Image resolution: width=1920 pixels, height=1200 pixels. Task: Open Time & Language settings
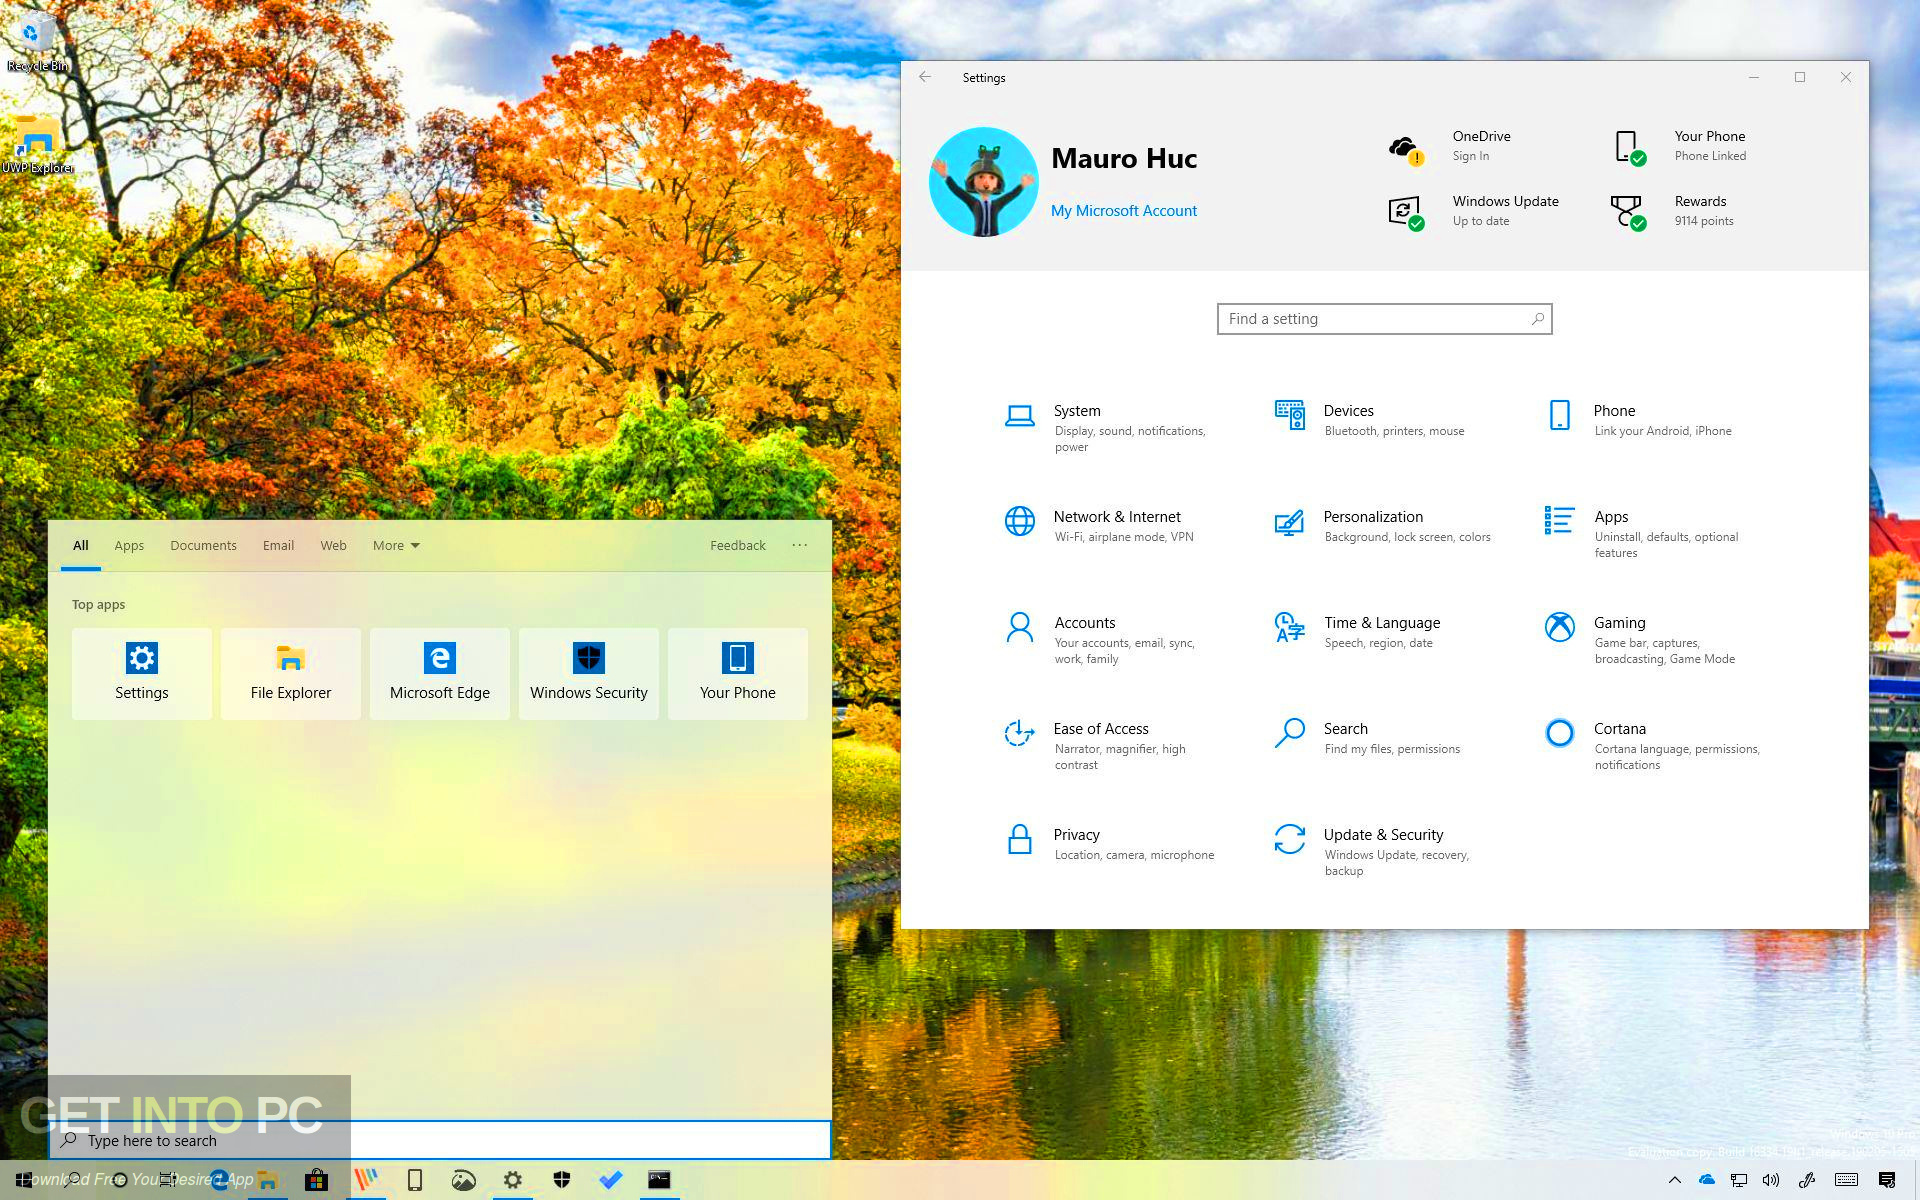pos(1358,632)
